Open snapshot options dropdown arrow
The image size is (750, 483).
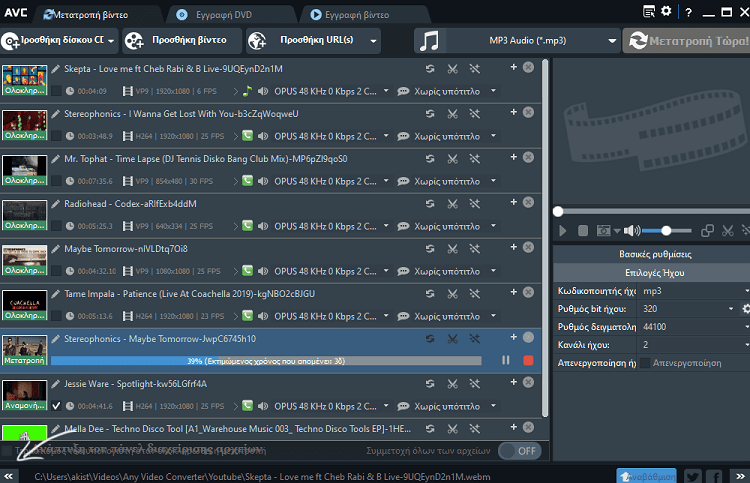[x=617, y=231]
